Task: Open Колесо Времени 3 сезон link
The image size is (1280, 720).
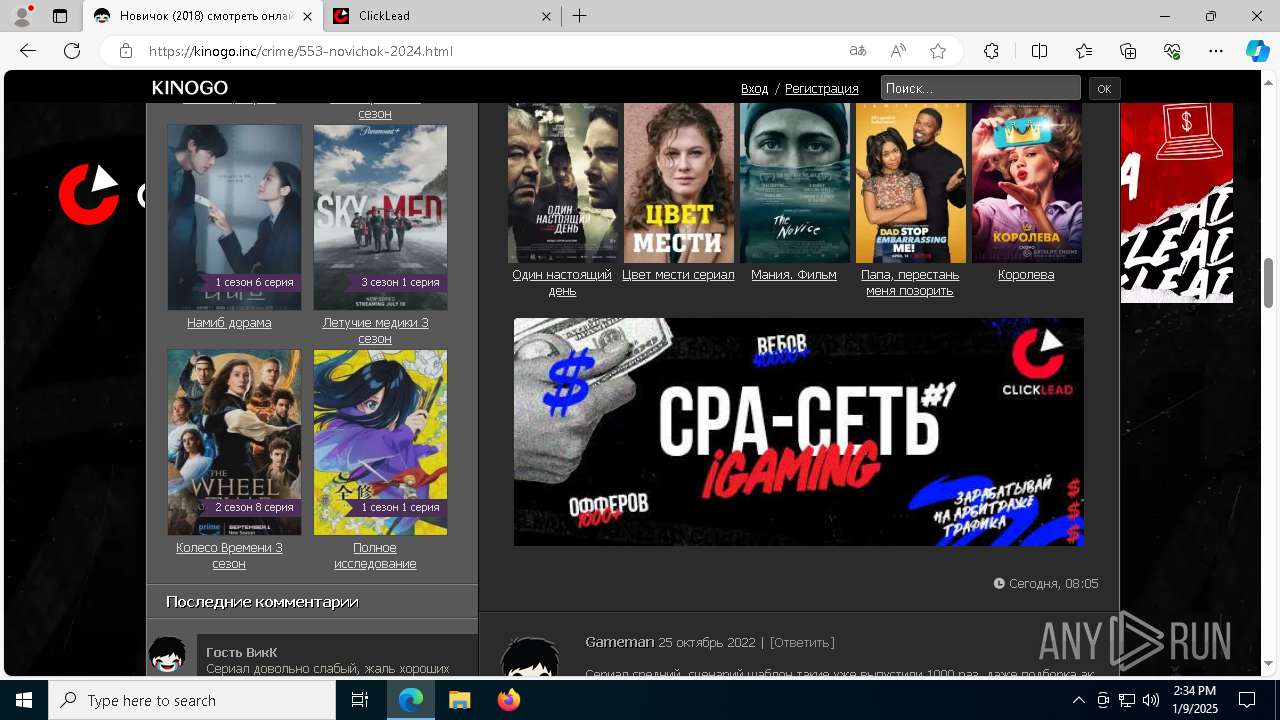Action: tap(229, 555)
